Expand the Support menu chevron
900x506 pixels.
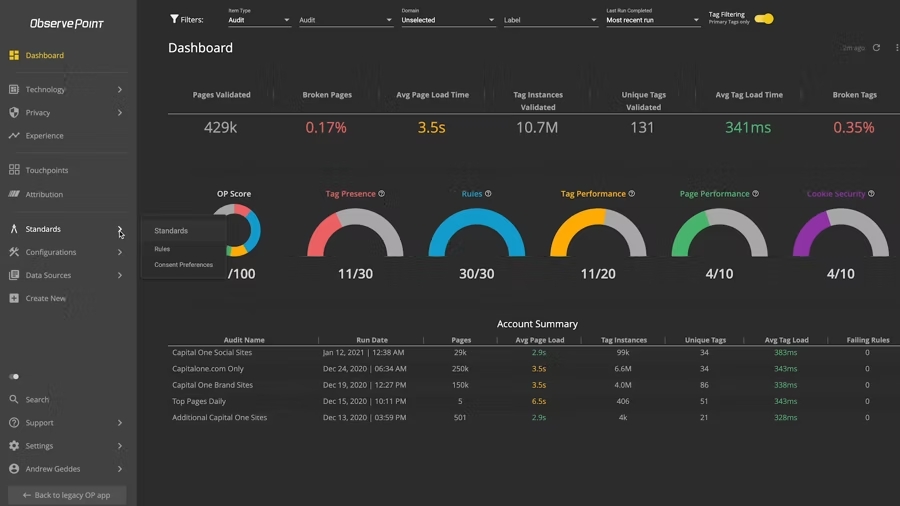pyautogui.click(x=119, y=422)
